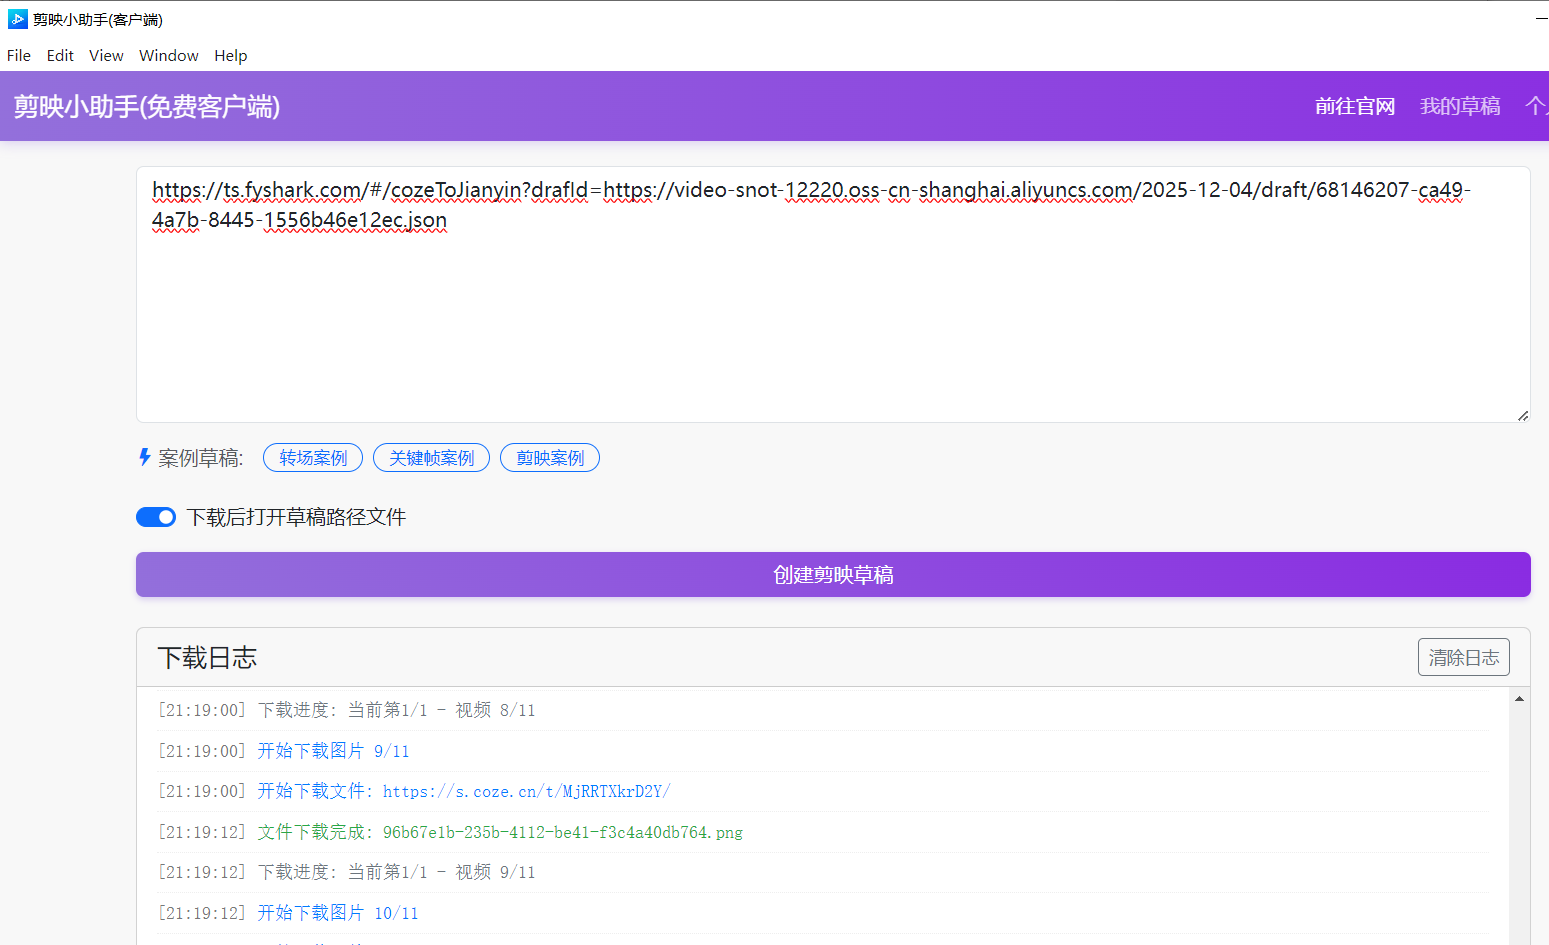Click the 下载日志 panel heading

(x=207, y=658)
